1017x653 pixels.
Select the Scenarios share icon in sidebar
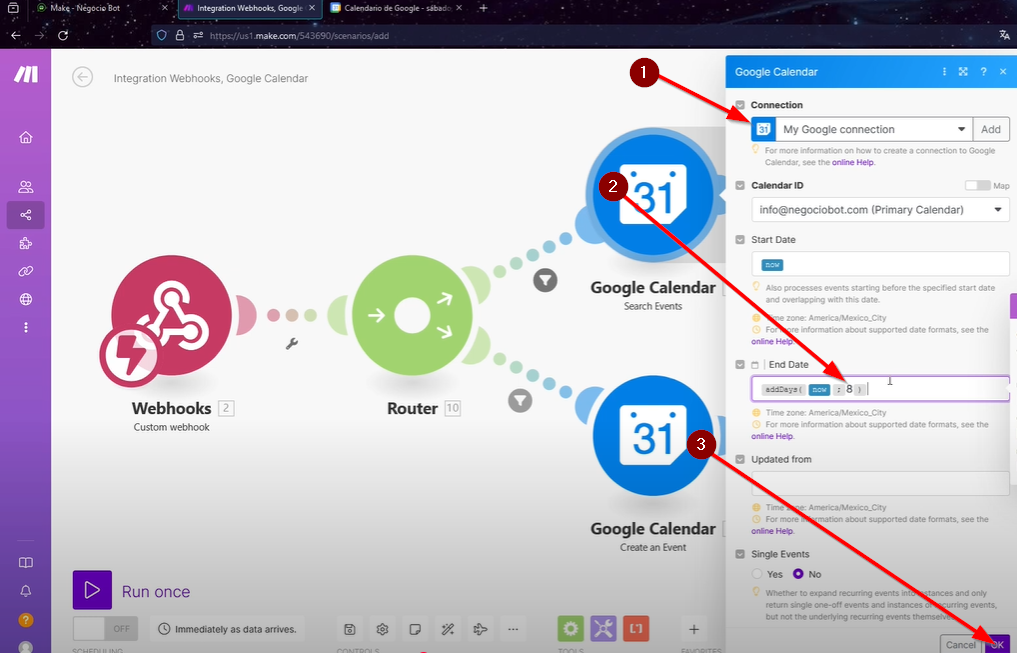click(26, 215)
